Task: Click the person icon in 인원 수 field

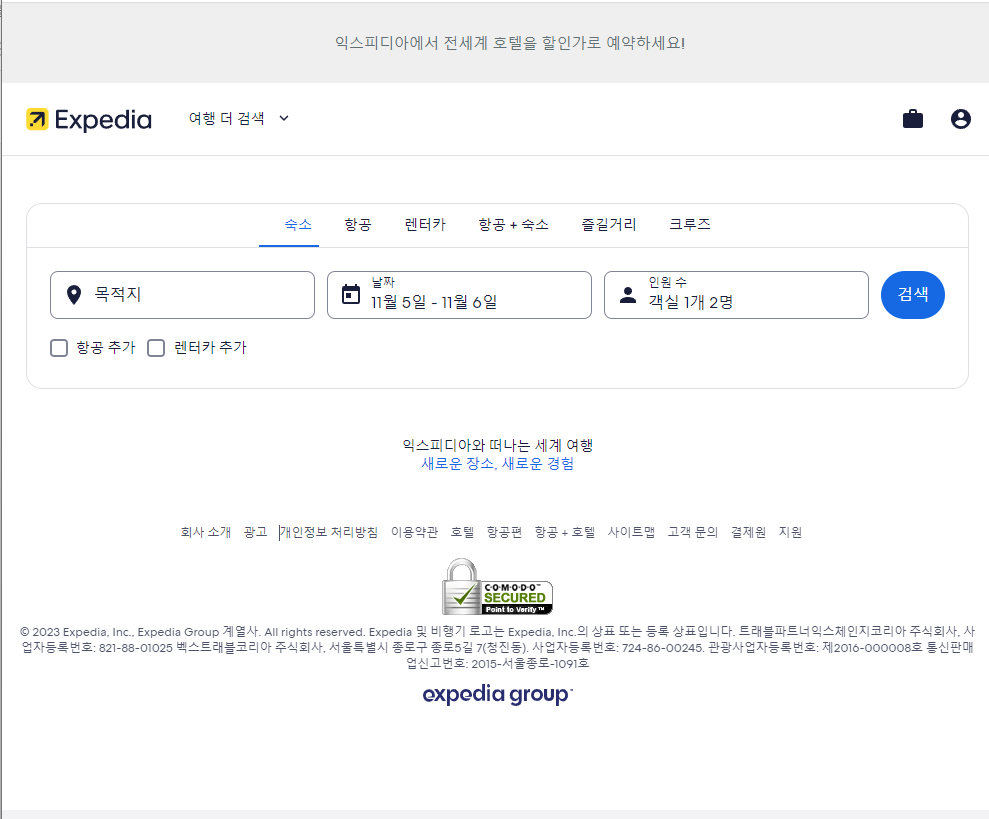Action: 625,292
